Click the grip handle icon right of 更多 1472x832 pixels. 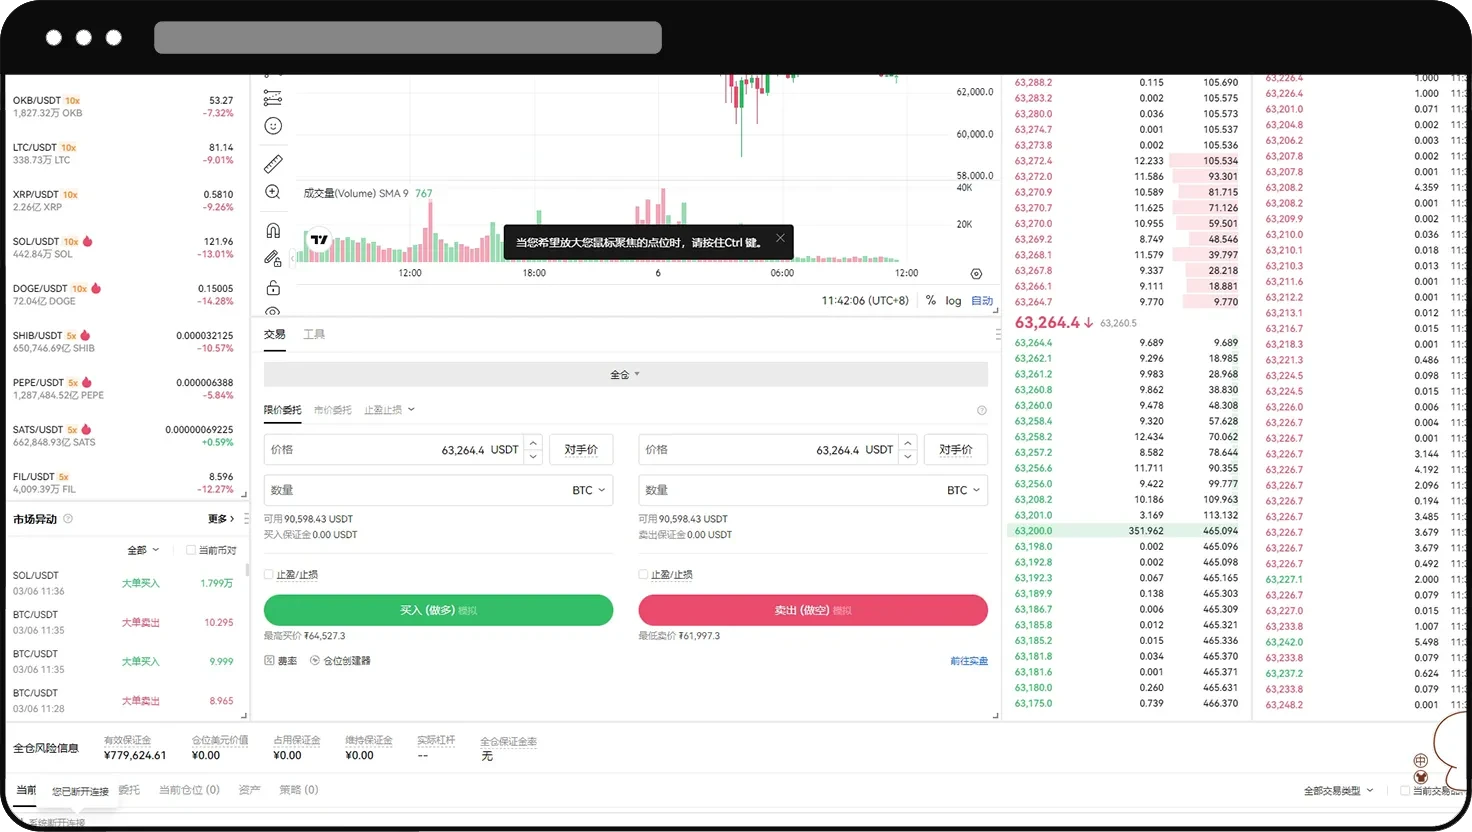tap(246, 519)
